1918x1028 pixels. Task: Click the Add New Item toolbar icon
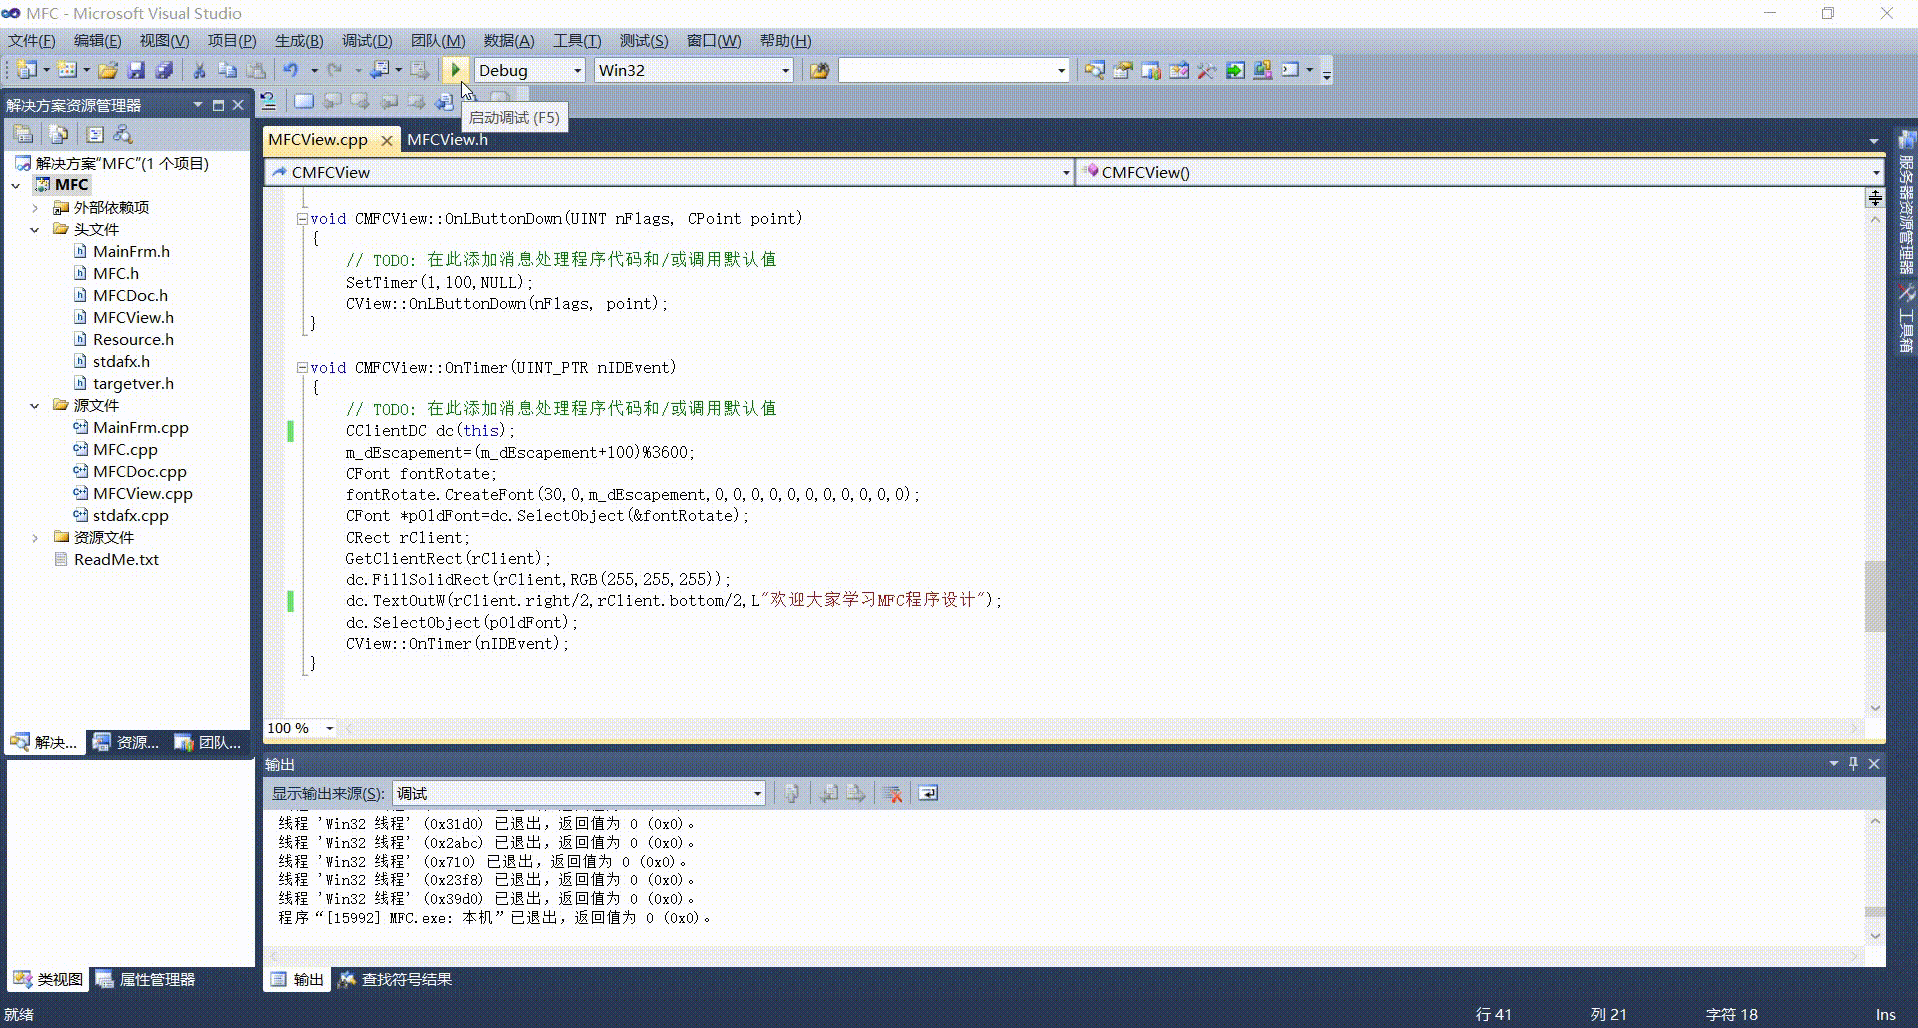(x=67, y=70)
